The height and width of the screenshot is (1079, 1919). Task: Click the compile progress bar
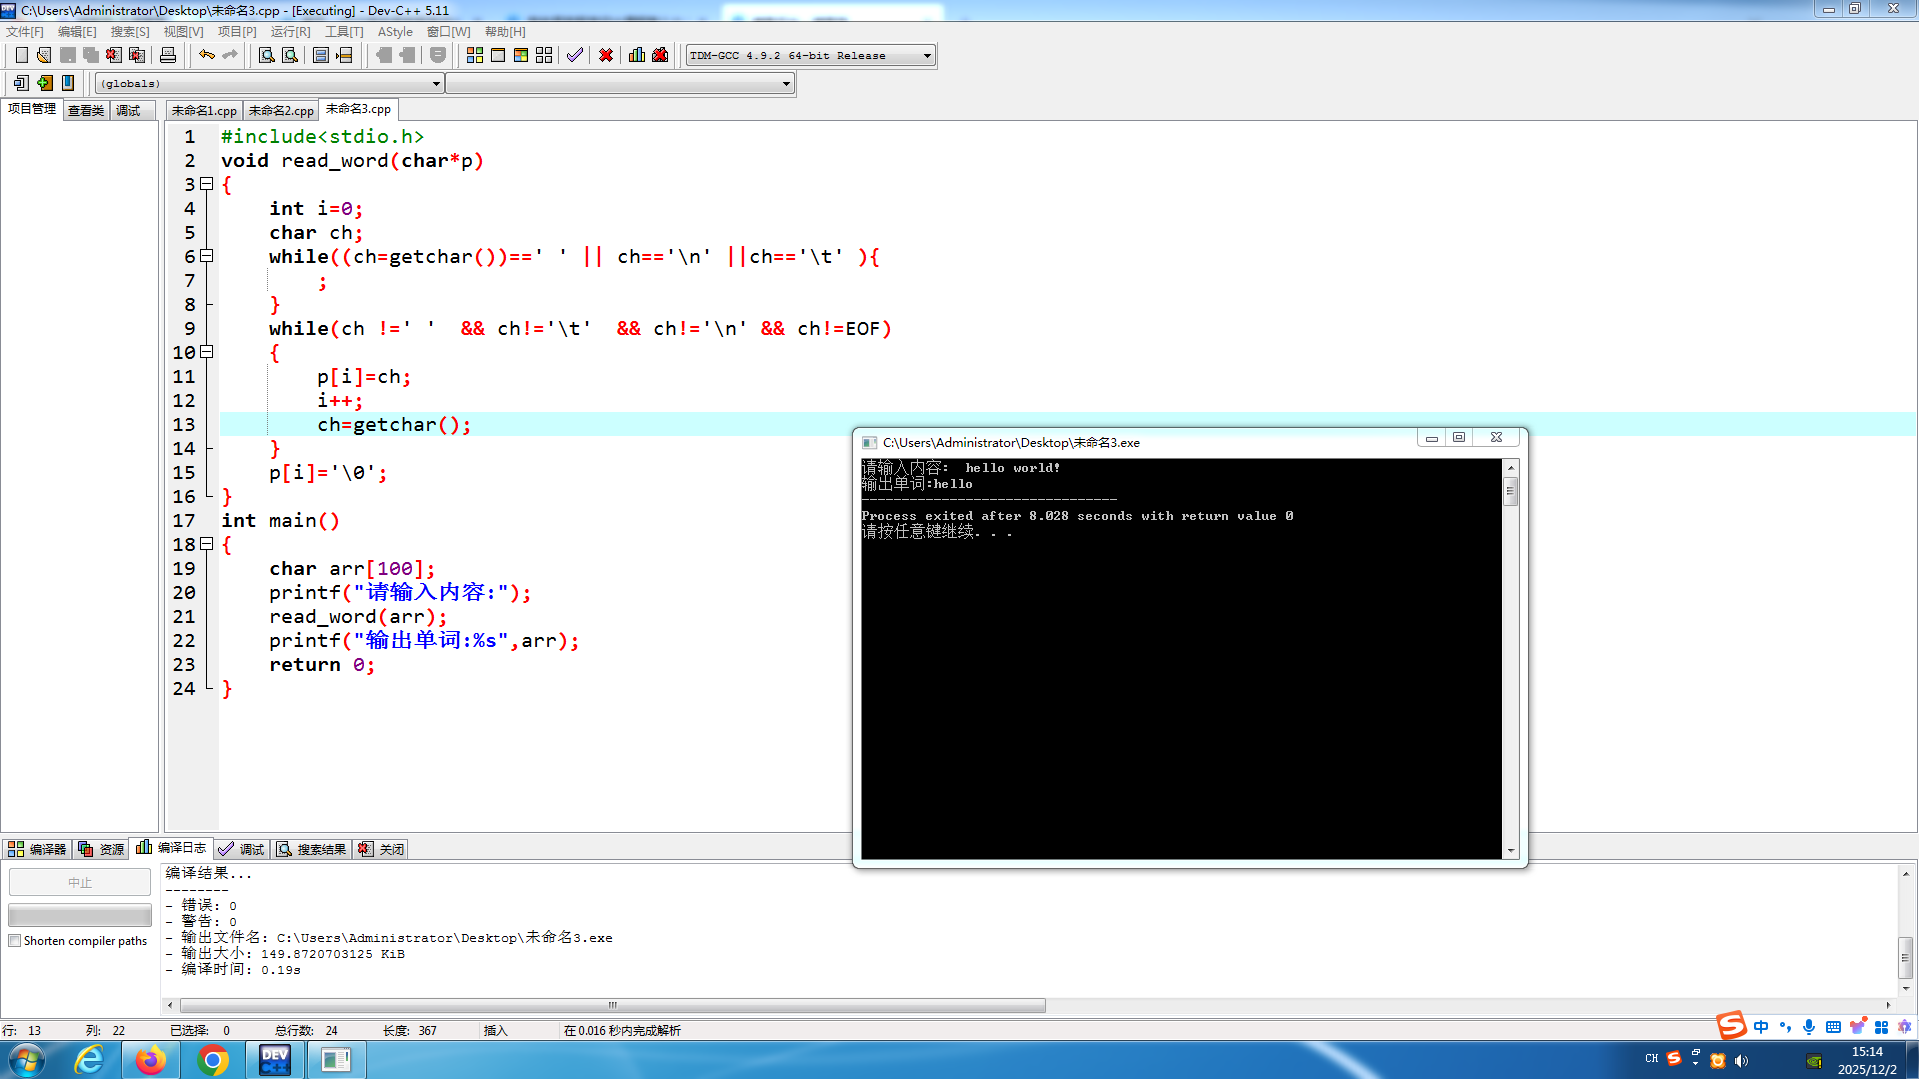pyautogui.click(x=80, y=915)
